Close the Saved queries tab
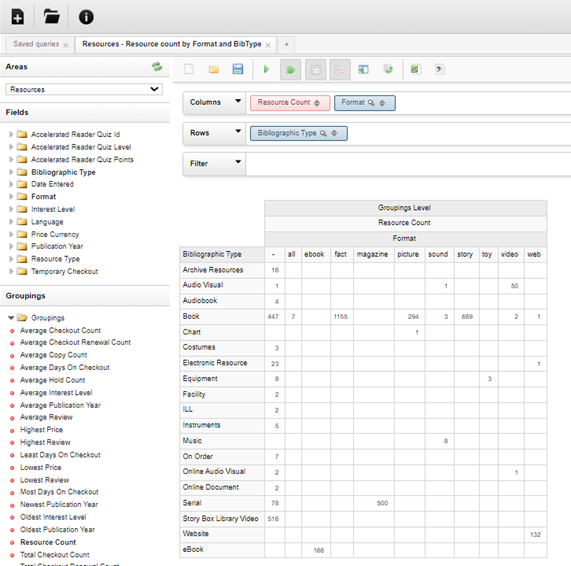 click(66, 45)
